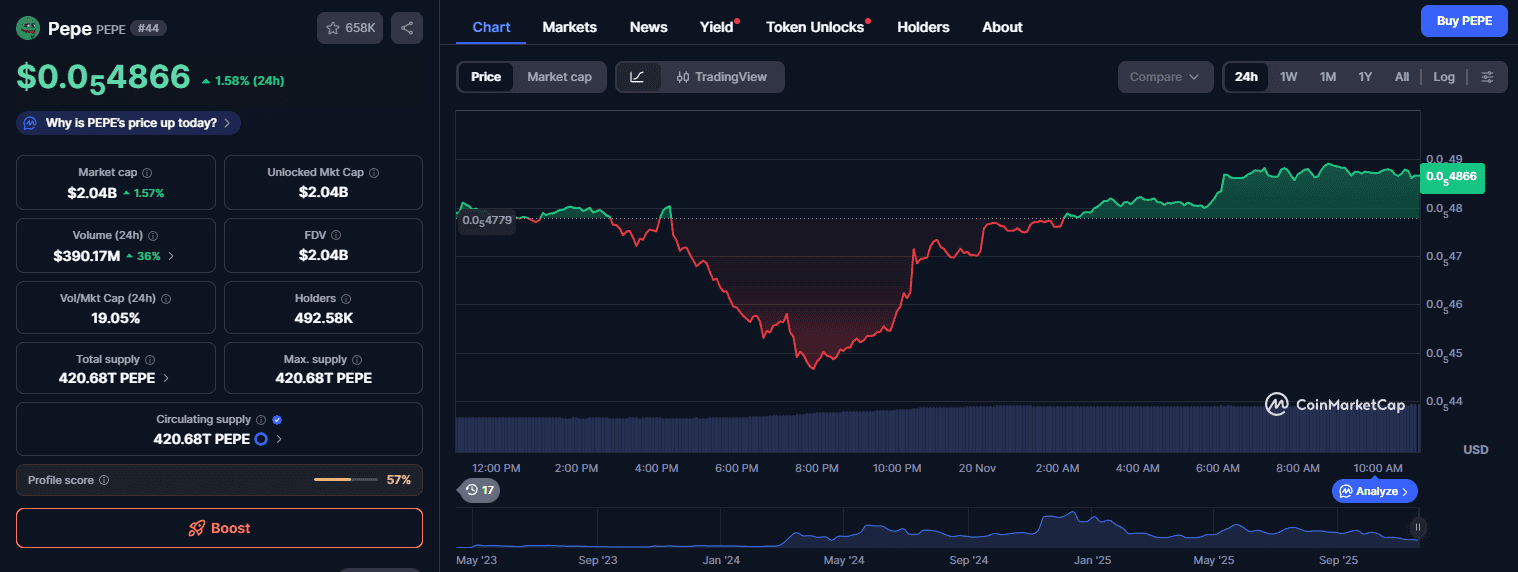Switch to the Holders tab

click(923, 27)
